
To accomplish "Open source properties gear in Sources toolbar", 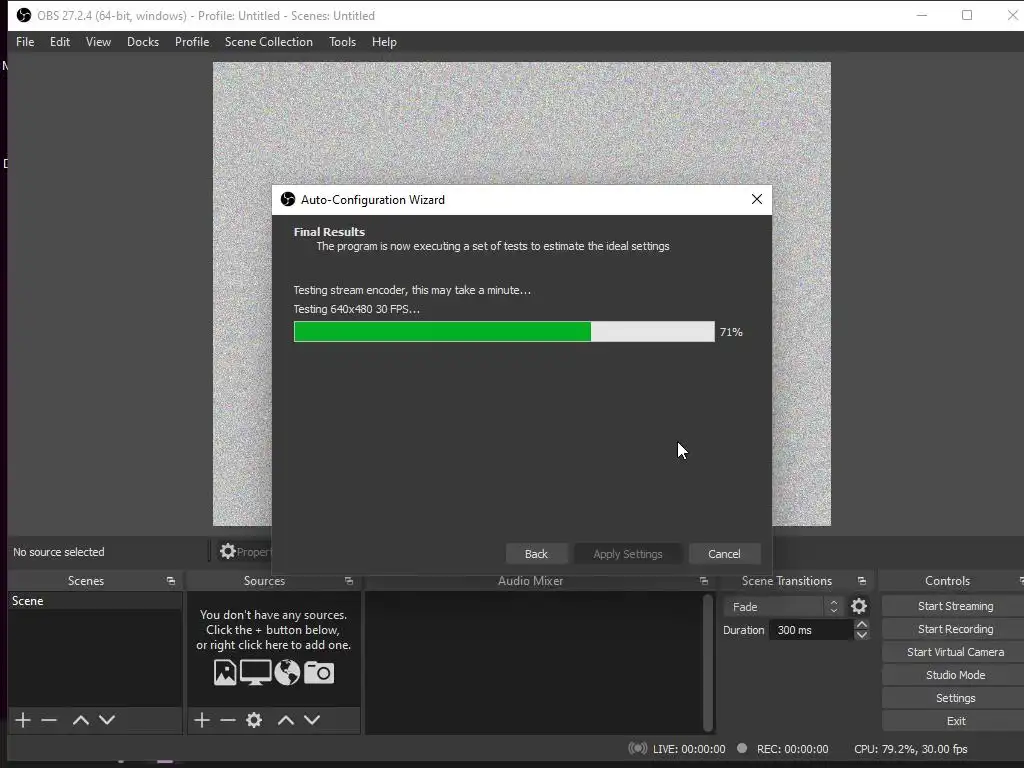I will click(x=254, y=720).
